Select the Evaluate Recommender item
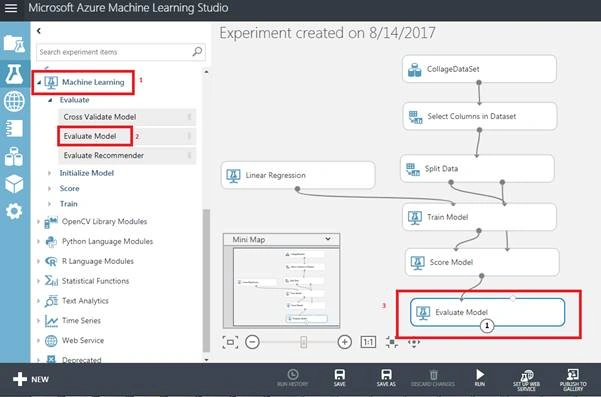Screen dimensions: 601x397 coord(127,156)
